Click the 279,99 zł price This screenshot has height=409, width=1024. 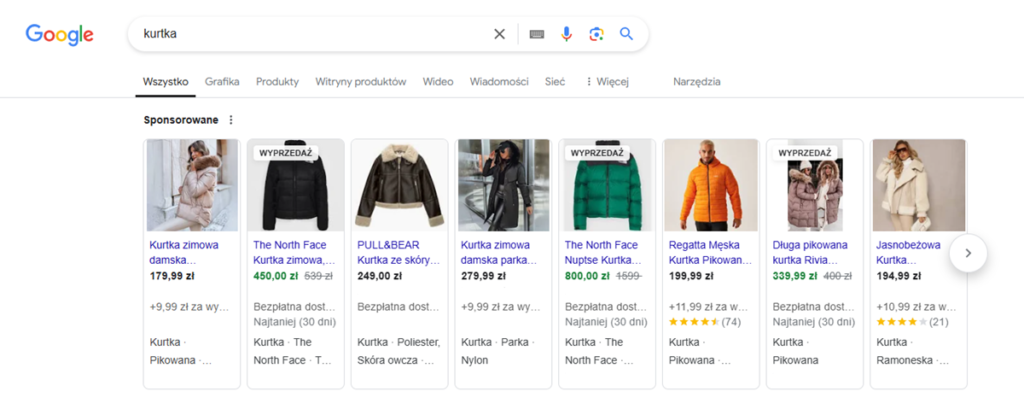[x=483, y=276]
